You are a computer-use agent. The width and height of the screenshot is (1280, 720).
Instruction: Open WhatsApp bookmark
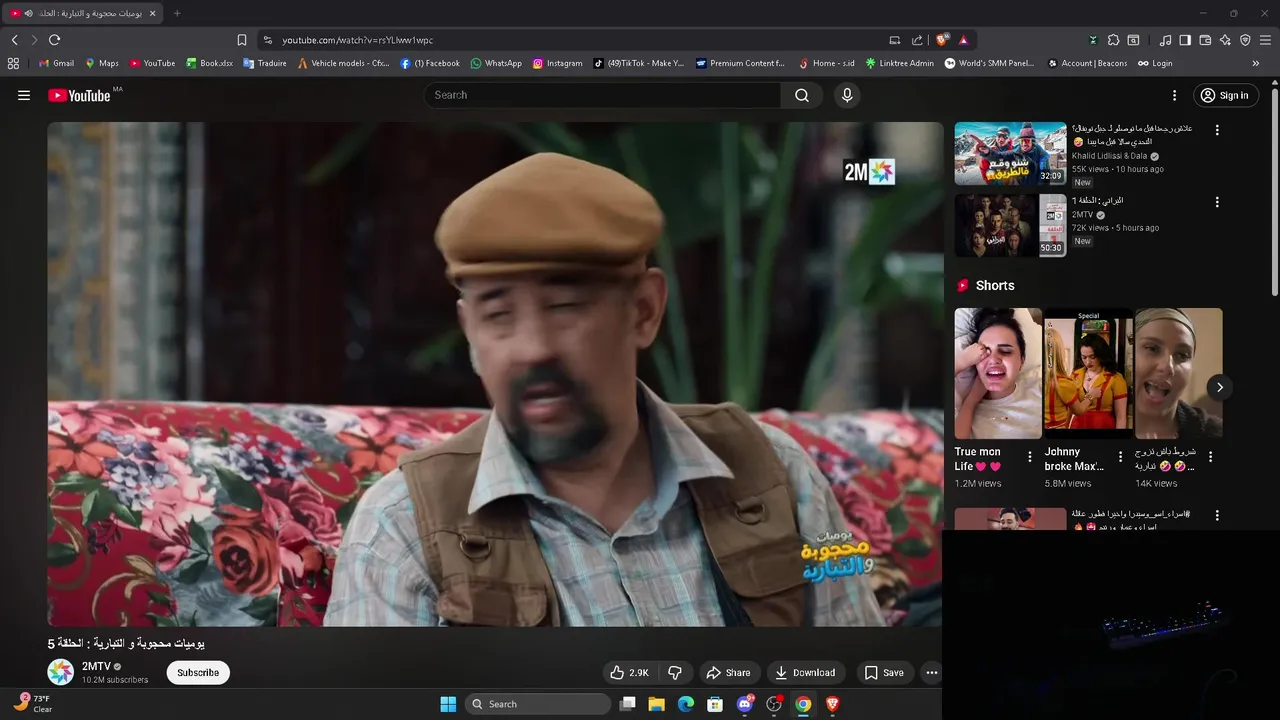click(496, 63)
